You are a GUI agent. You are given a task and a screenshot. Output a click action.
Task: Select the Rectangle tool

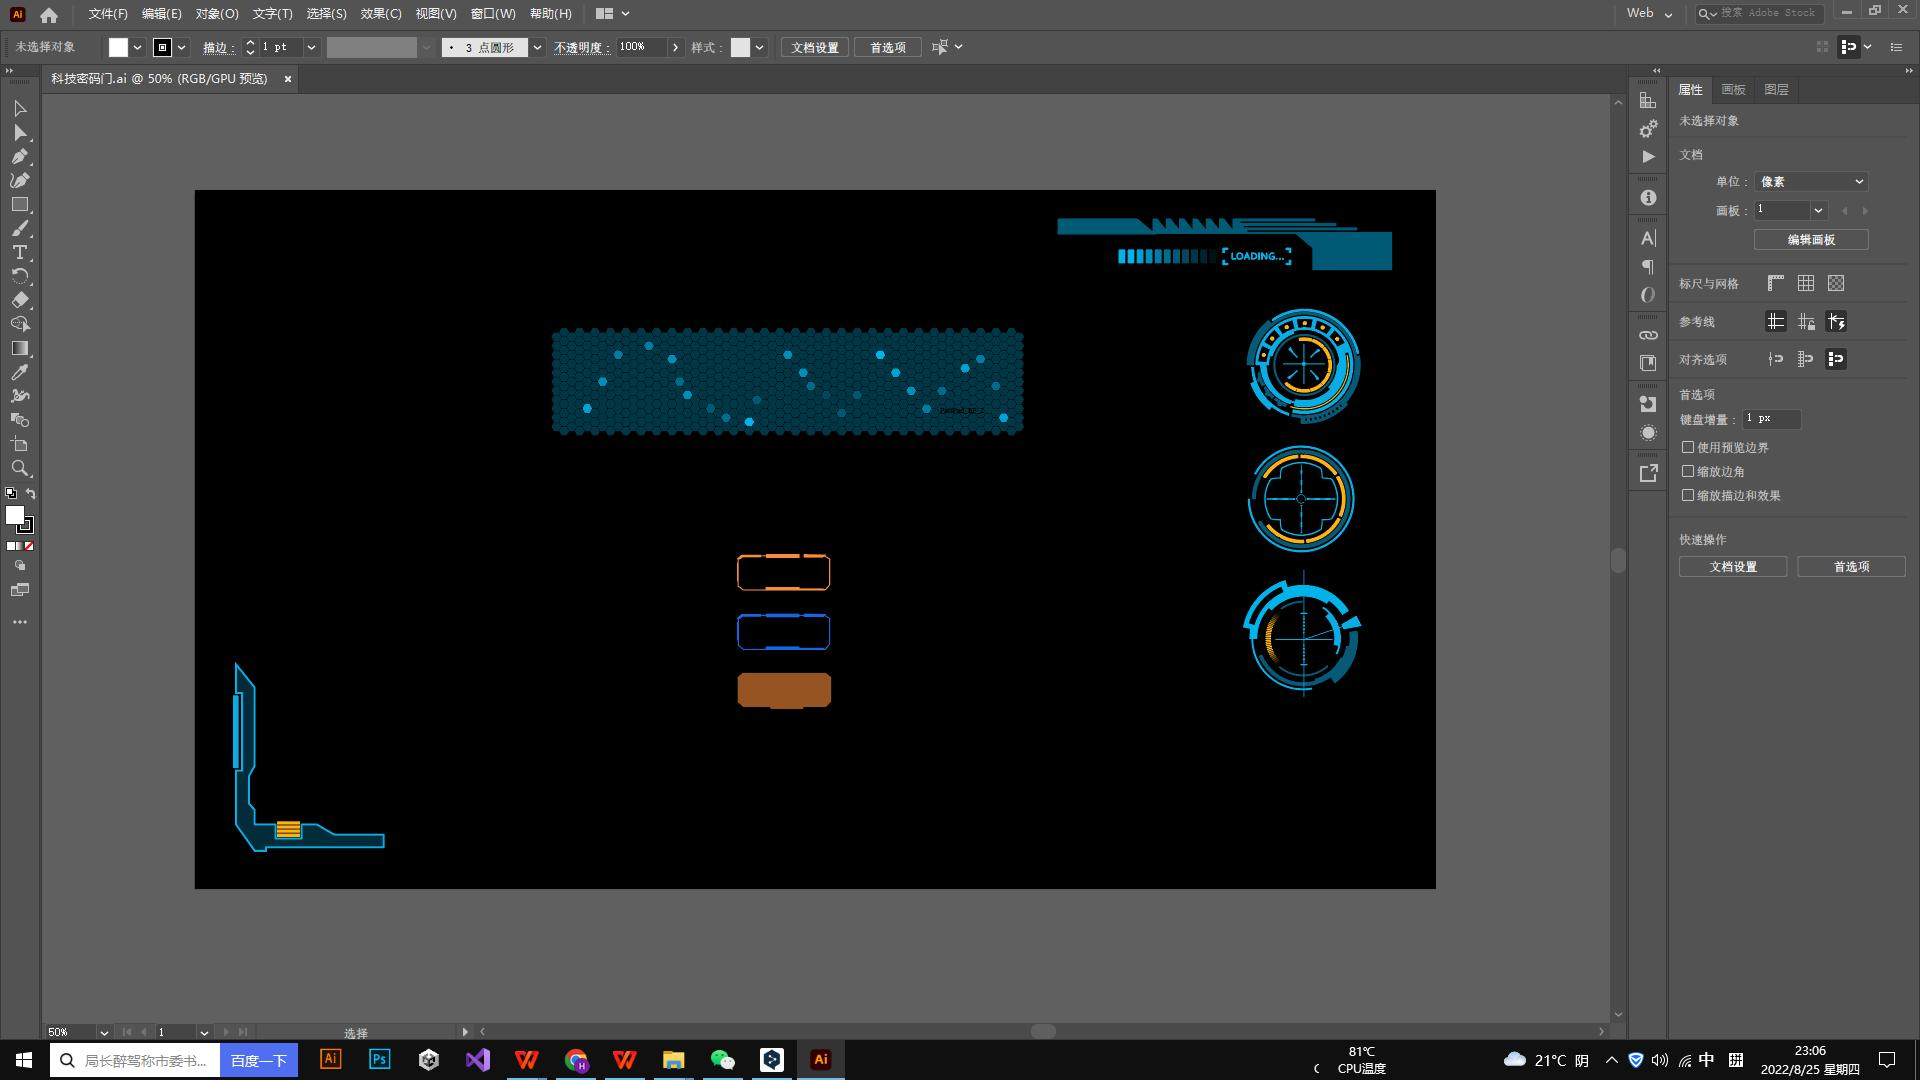20,204
